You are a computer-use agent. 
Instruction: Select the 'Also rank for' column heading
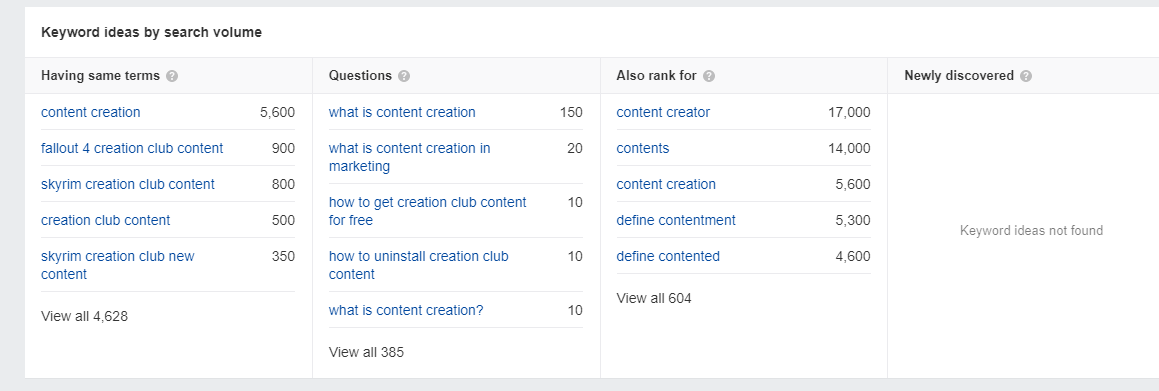coord(656,76)
